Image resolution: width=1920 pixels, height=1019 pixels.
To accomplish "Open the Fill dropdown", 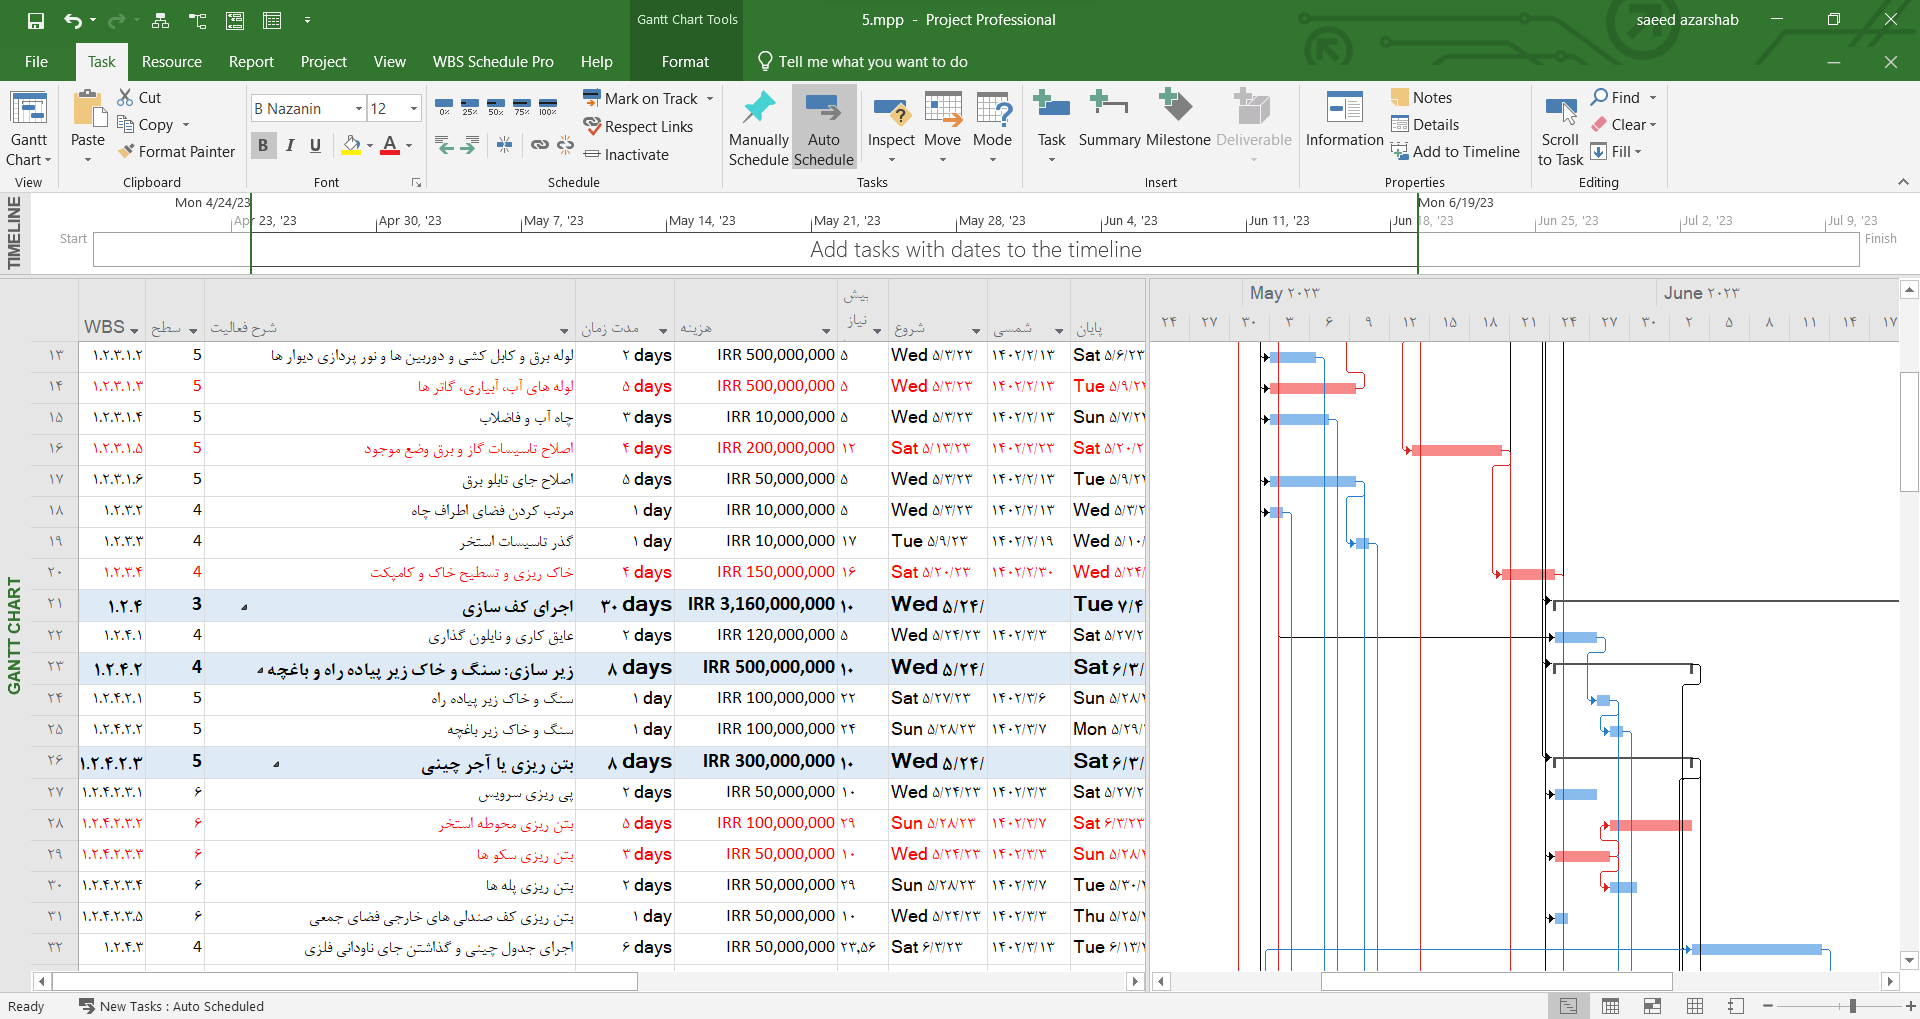I will tap(1616, 151).
